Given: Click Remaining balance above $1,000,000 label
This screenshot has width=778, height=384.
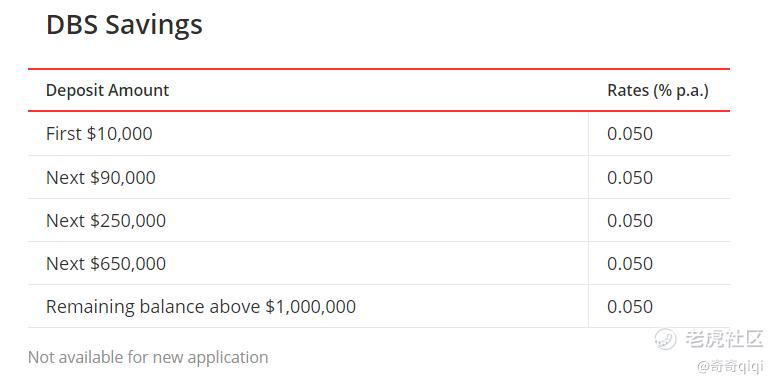Looking at the screenshot, I should click(200, 307).
